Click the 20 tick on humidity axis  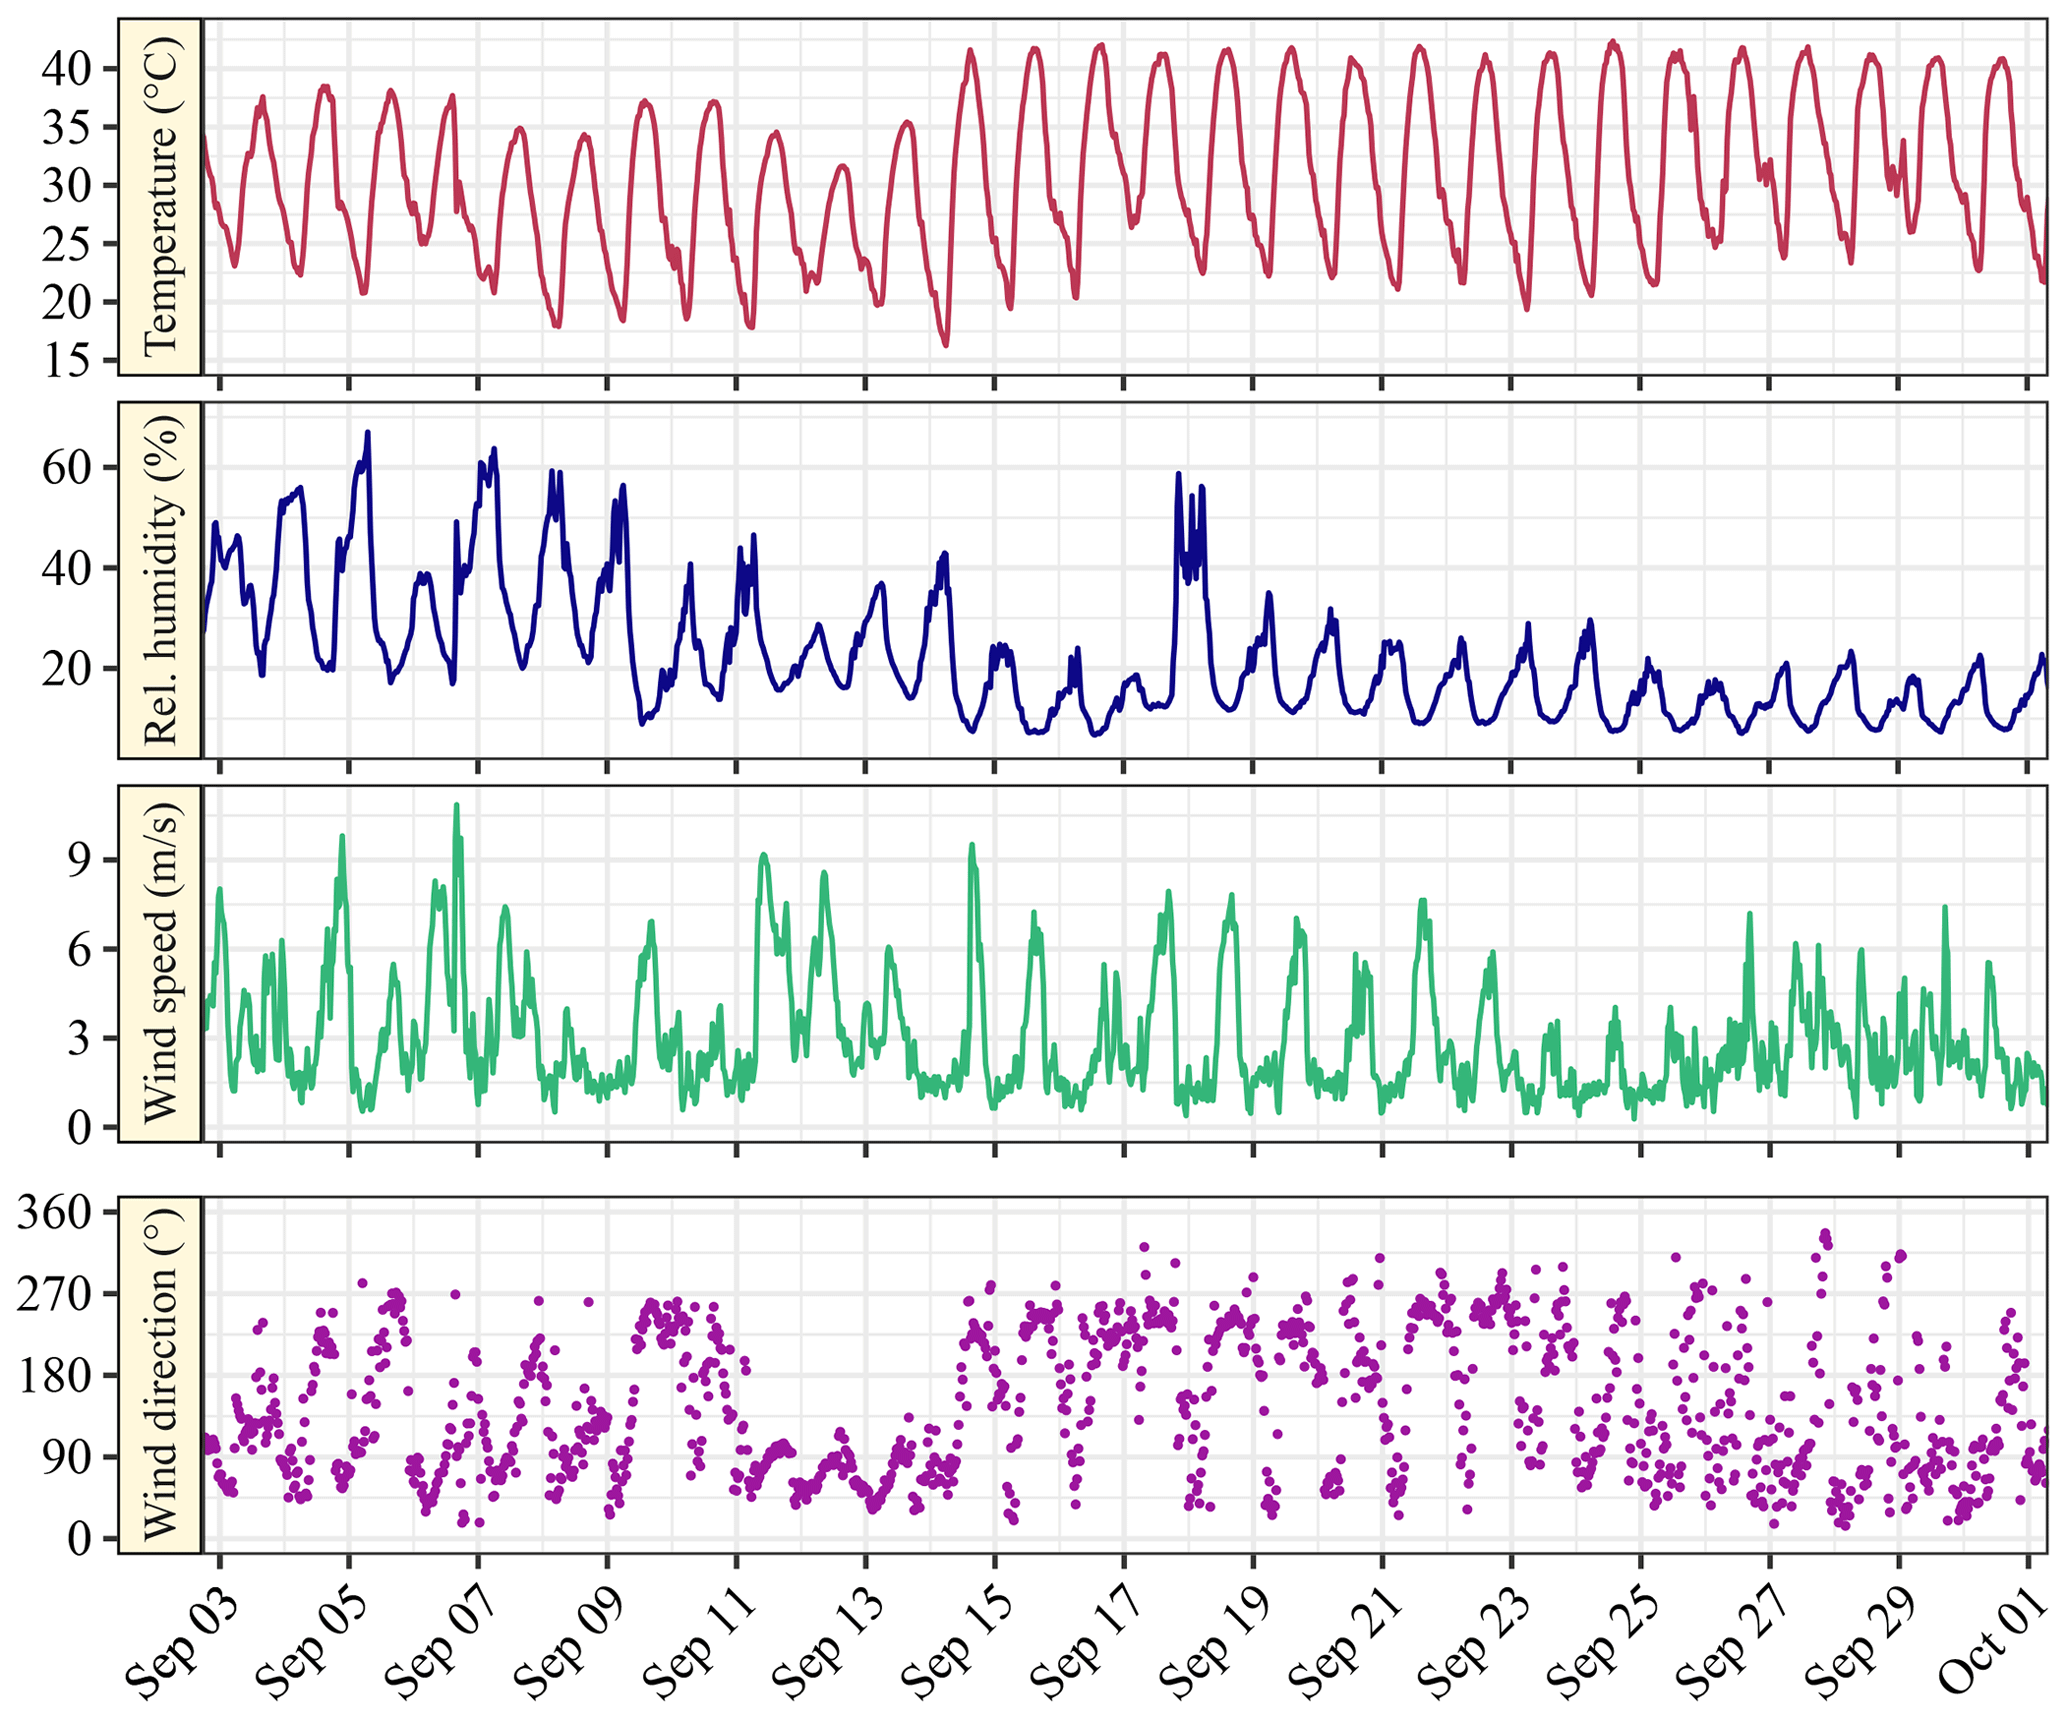[x=68, y=669]
